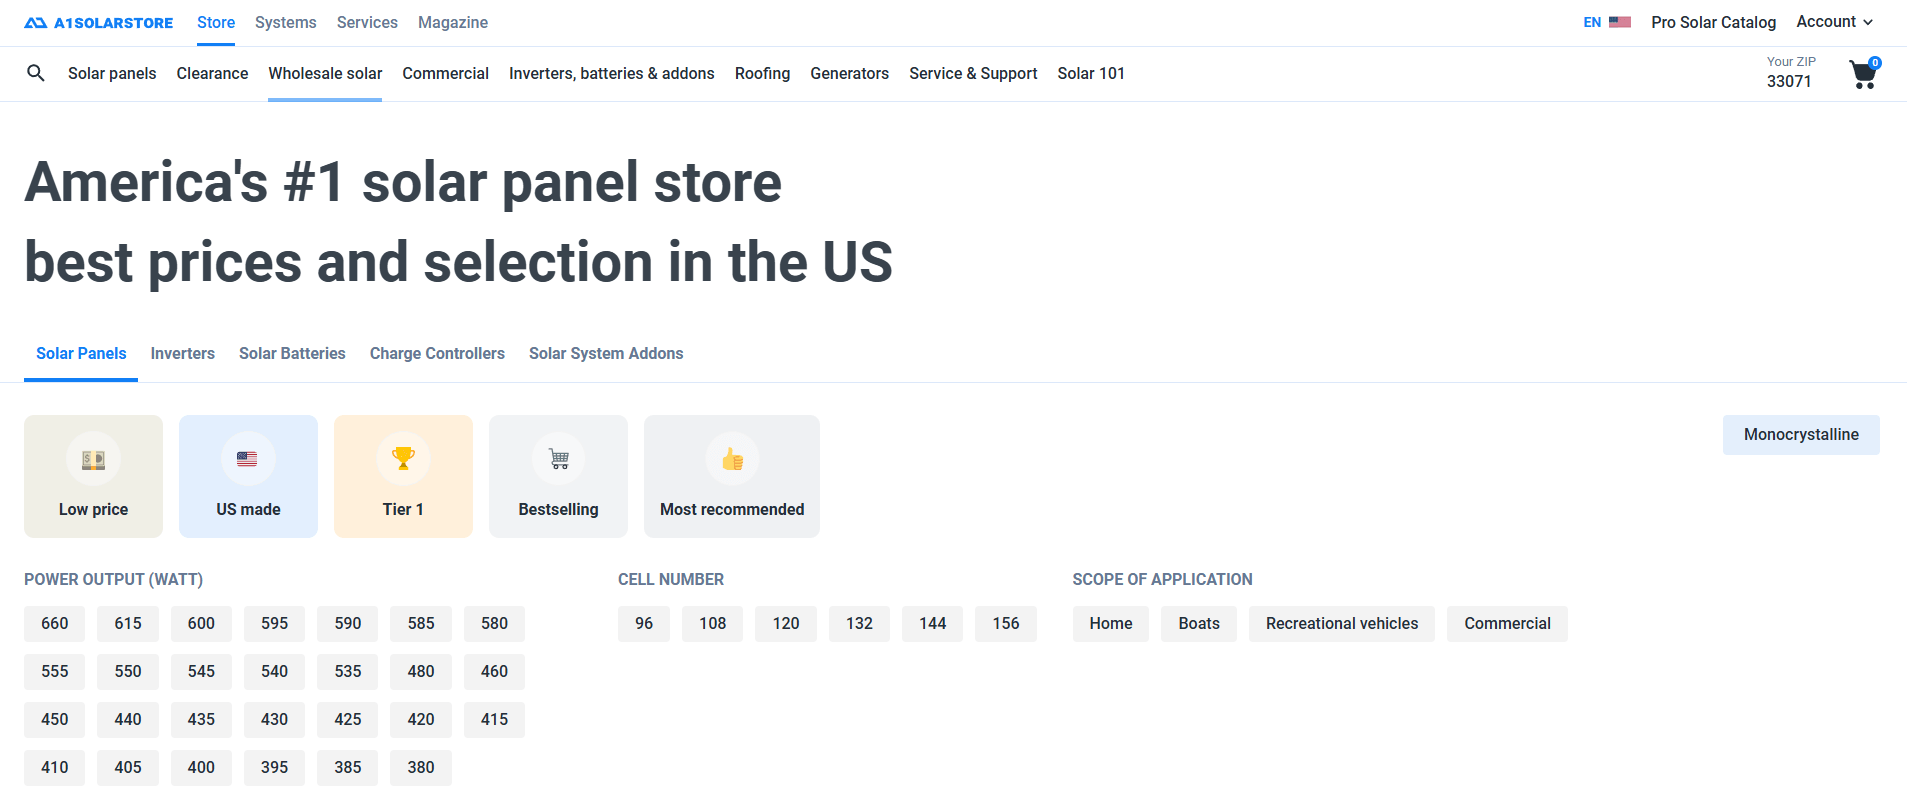Select the Most recommended thumbs-up tile
Image resolution: width=1907 pixels, height=806 pixels.
(x=731, y=477)
